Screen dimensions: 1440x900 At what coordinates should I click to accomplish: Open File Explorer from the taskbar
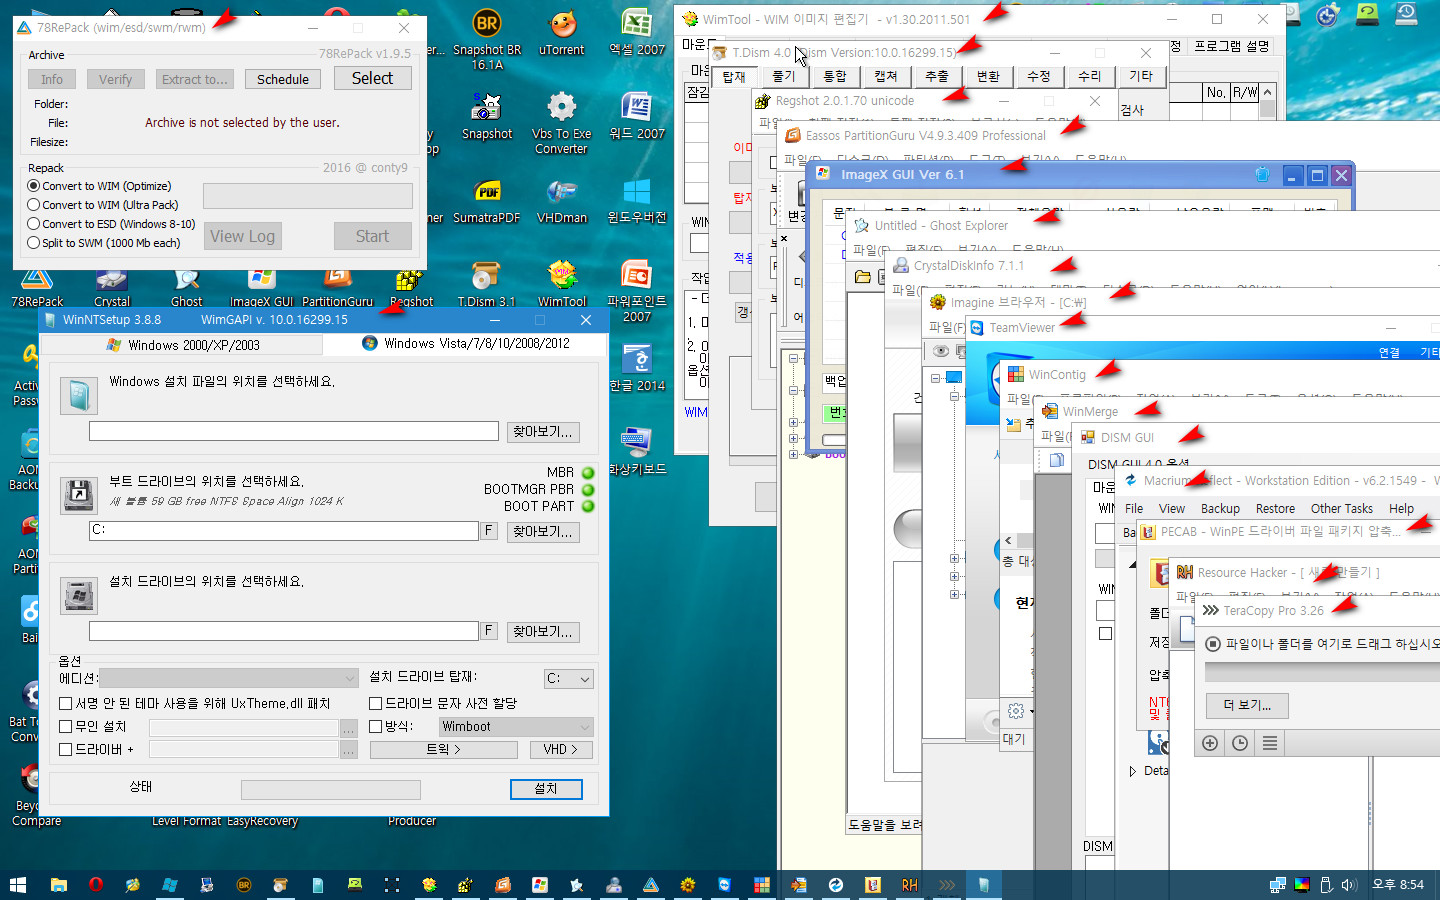tap(59, 885)
